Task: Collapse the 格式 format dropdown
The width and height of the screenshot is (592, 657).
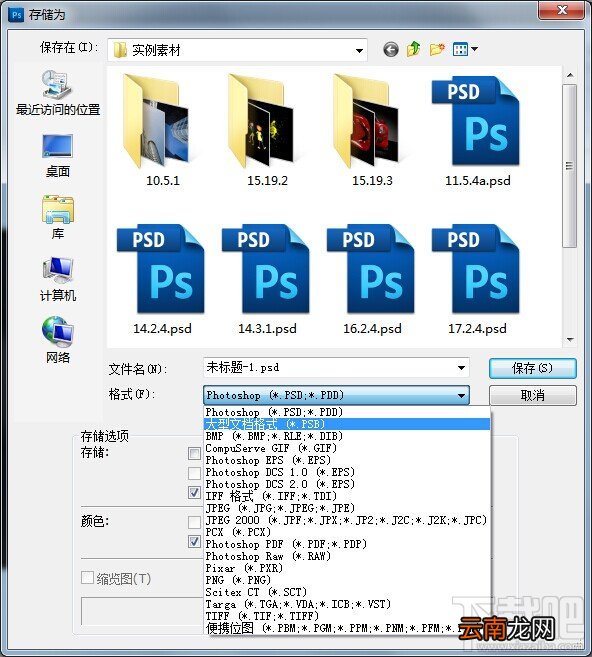Action: (x=461, y=395)
